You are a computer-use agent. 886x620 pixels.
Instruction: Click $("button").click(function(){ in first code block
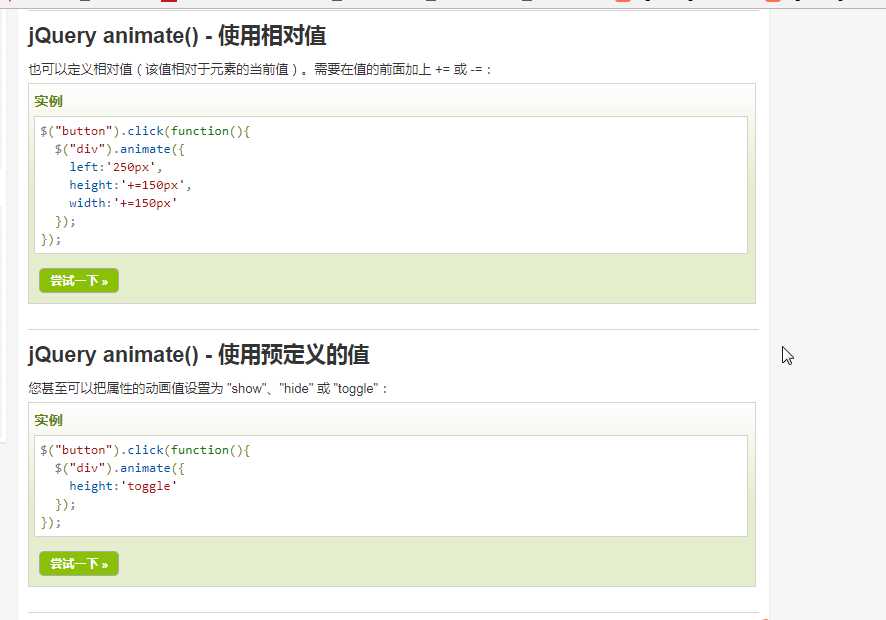pyautogui.click(x=145, y=131)
